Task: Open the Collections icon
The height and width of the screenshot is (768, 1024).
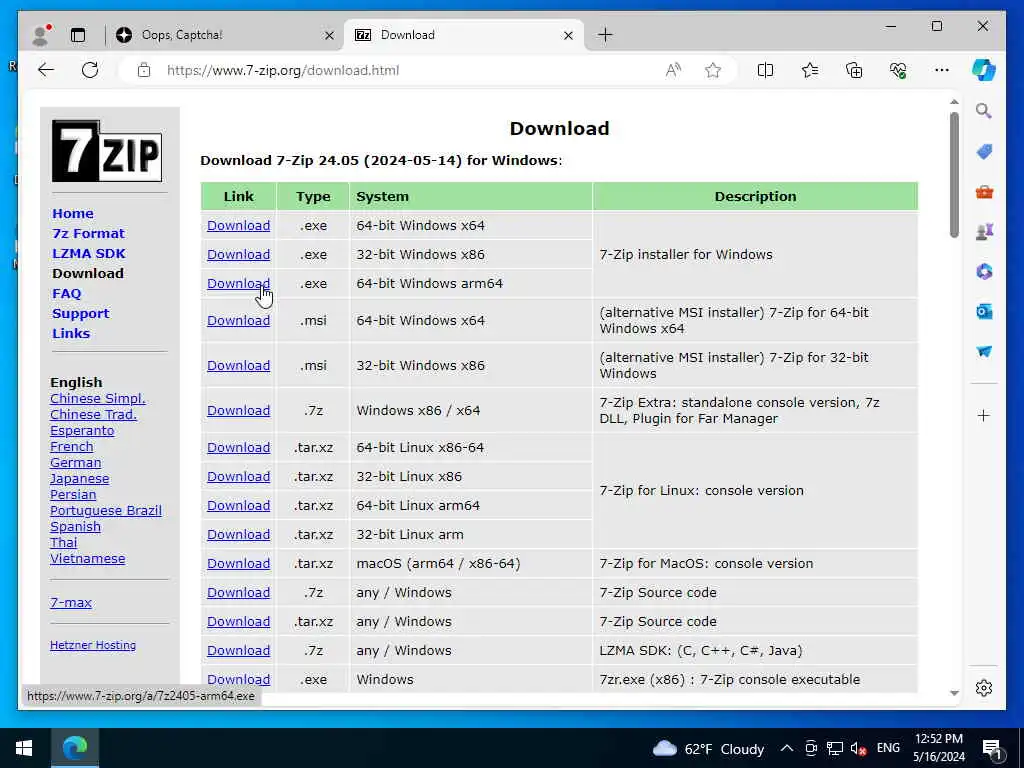Action: (x=854, y=70)
